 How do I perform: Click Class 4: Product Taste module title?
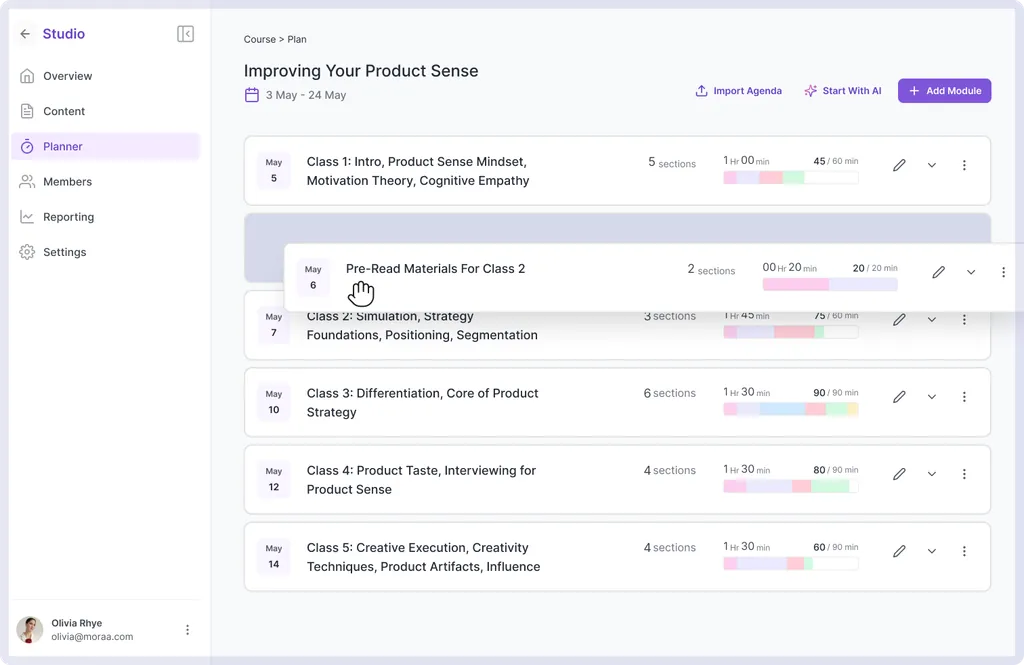pos(421,479)
